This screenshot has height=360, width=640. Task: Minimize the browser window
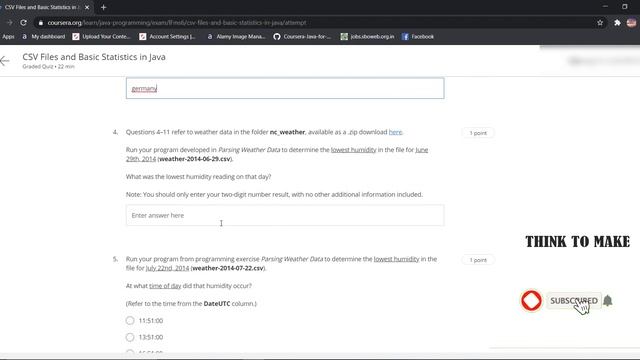(605, 7)
